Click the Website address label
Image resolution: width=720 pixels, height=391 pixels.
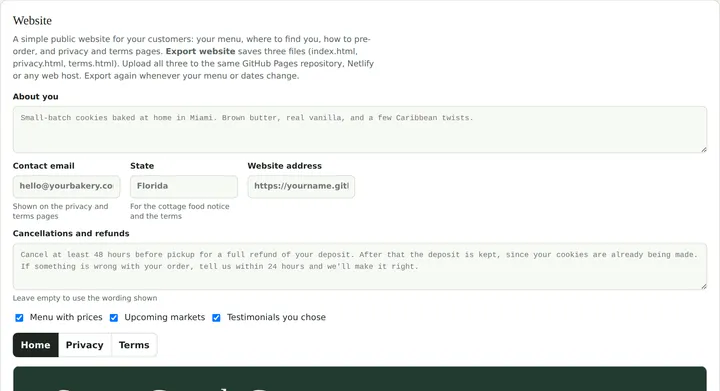point(285,166)
